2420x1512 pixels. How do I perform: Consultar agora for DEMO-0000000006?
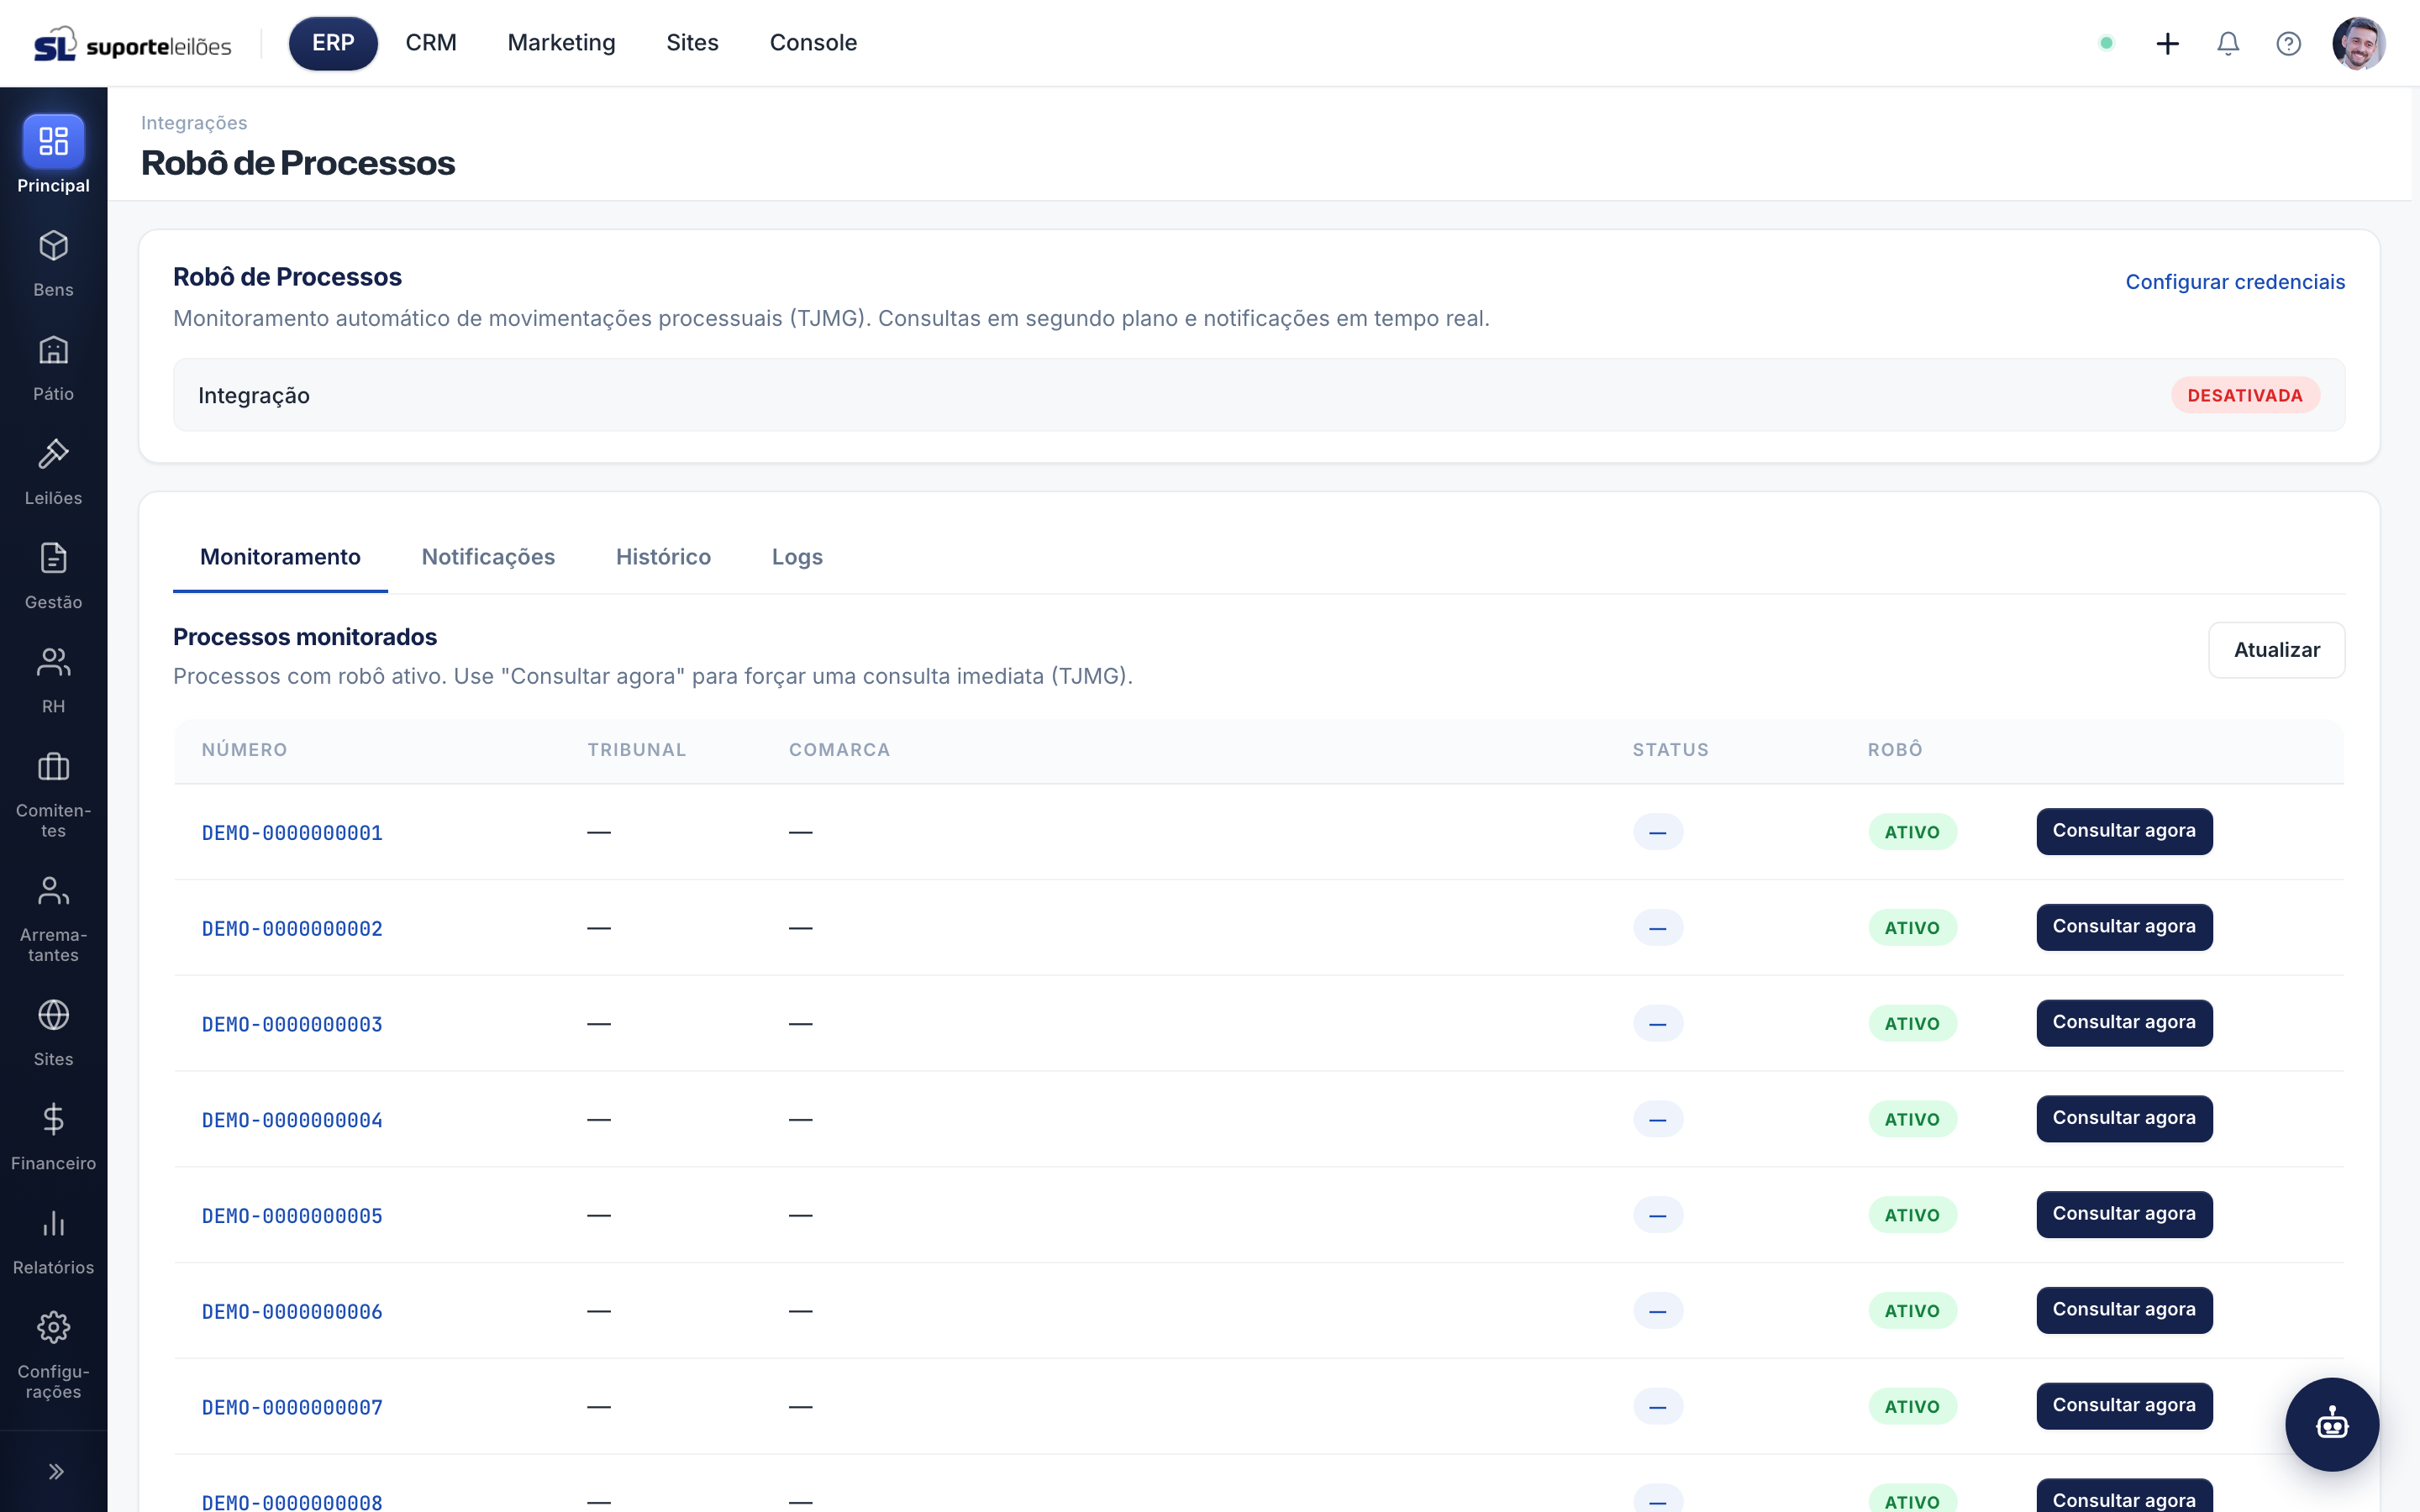2124,1310
